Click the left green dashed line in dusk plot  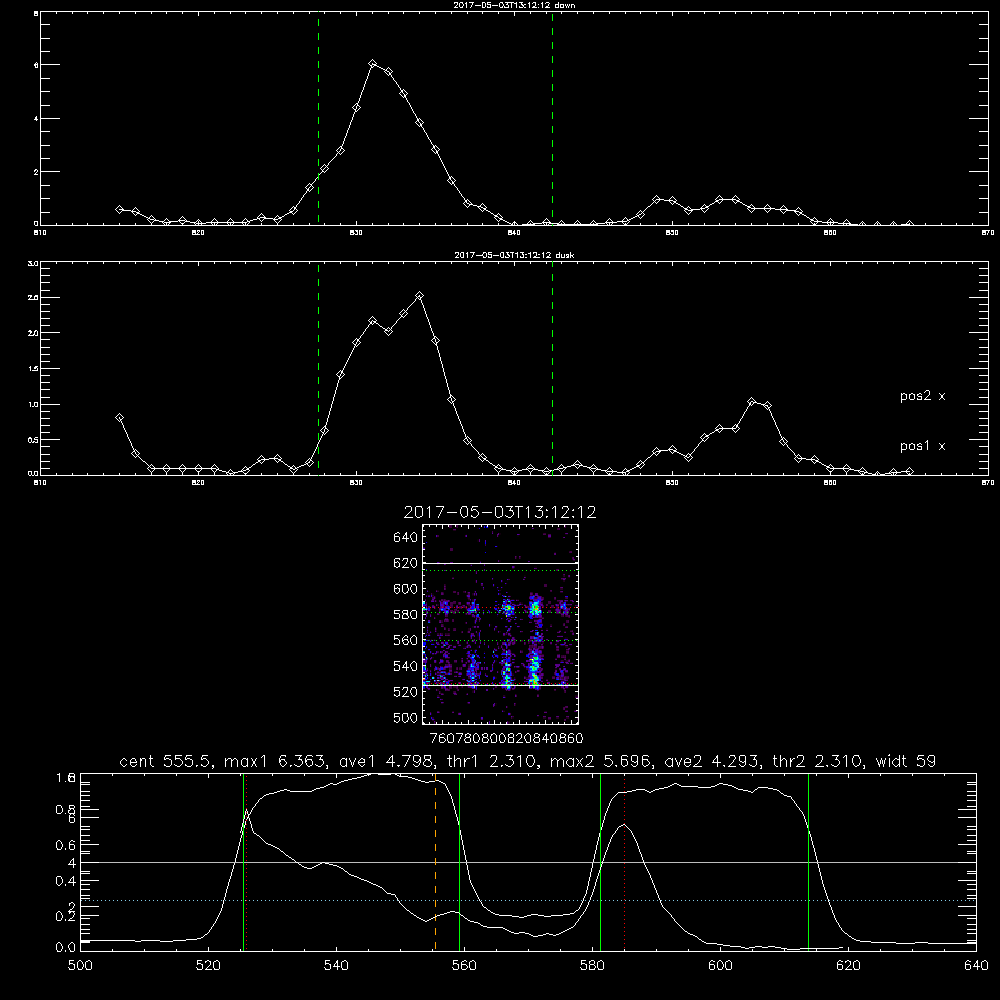(318, 369)
